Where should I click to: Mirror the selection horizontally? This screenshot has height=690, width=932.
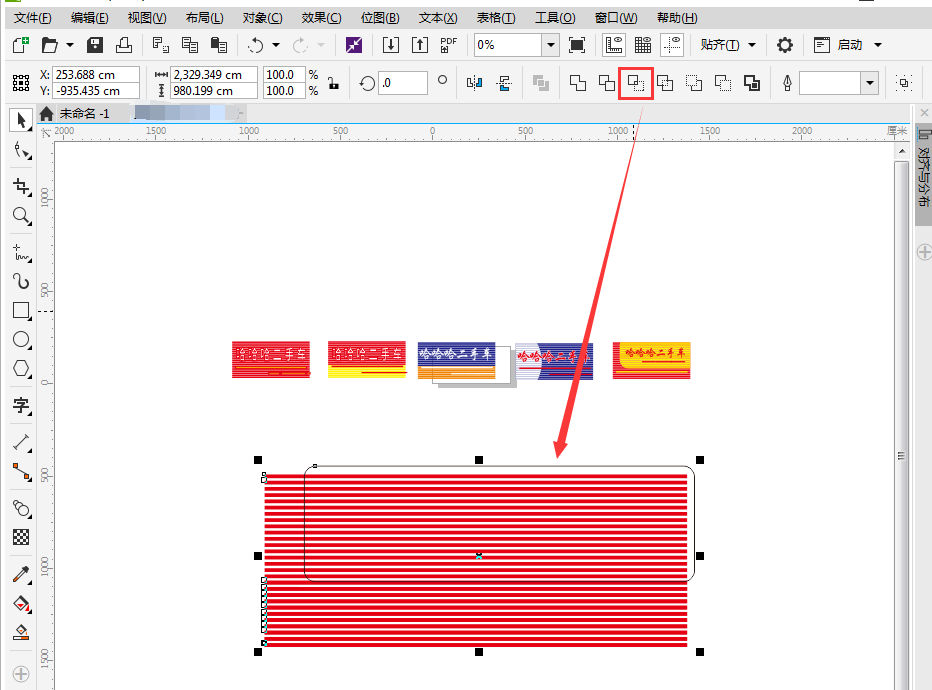474,83
